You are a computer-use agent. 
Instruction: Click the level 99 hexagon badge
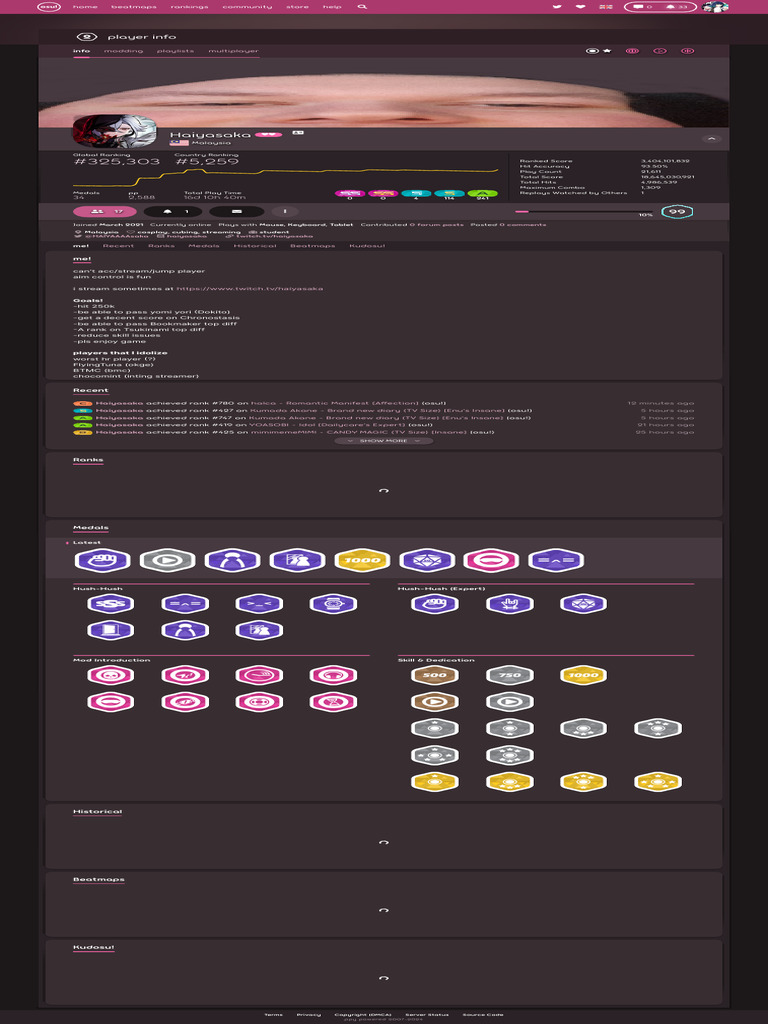pos(677,212)
